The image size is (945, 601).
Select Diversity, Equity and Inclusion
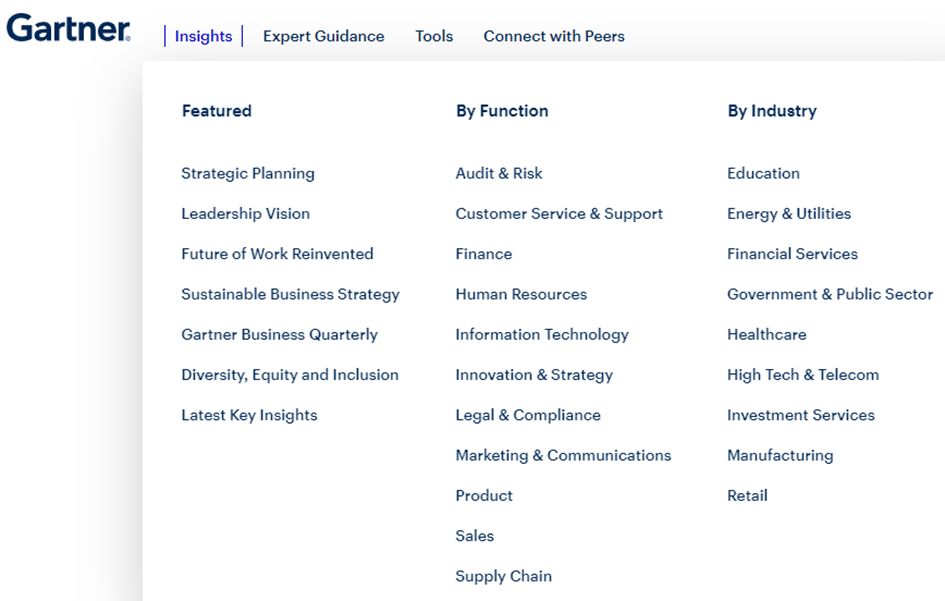[x=290, y=375]
